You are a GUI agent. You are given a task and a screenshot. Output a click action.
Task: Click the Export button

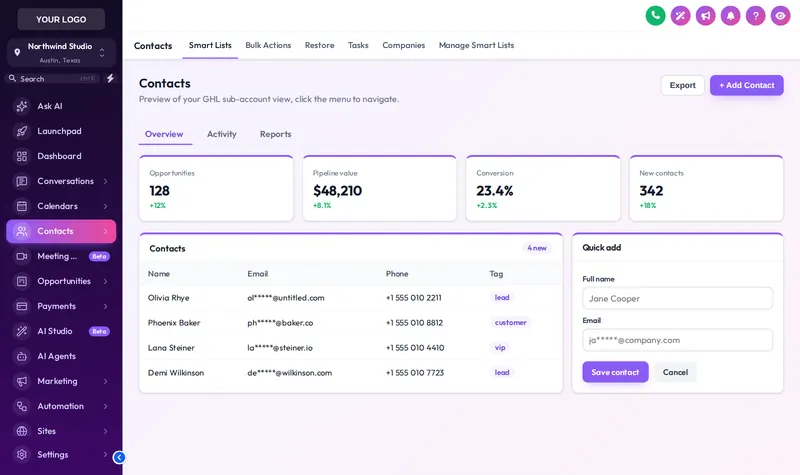pos(683,85)
